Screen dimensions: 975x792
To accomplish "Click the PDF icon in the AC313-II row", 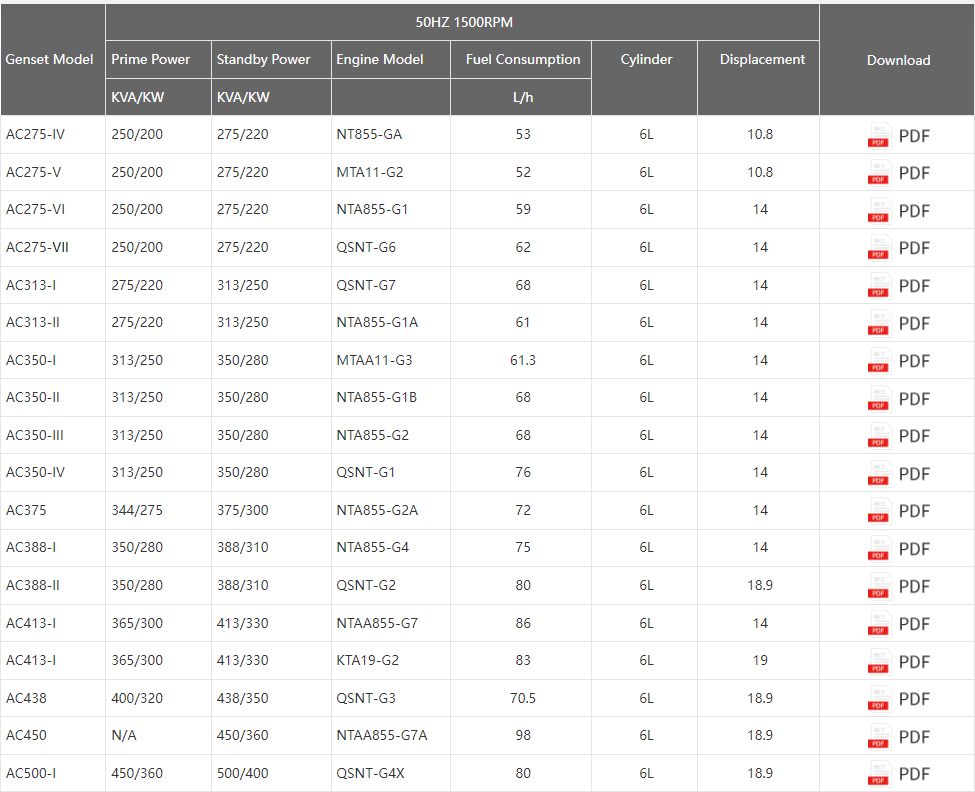I will (x=879, y=323).
